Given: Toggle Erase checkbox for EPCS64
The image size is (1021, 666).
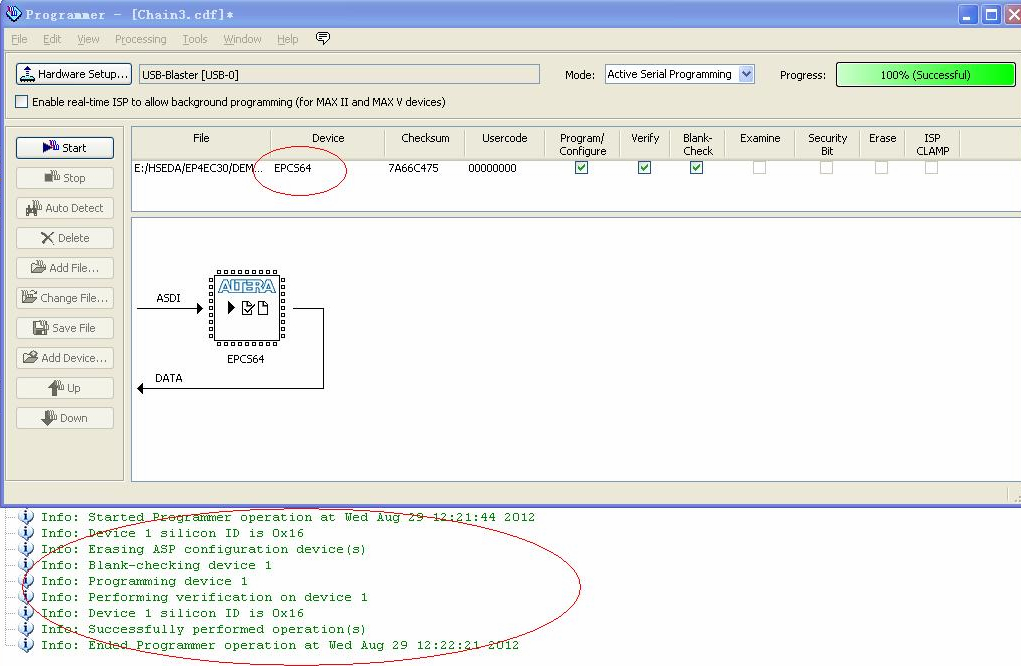Looking at the screenshot, I should pyautogui.click(x=881, y=167).
